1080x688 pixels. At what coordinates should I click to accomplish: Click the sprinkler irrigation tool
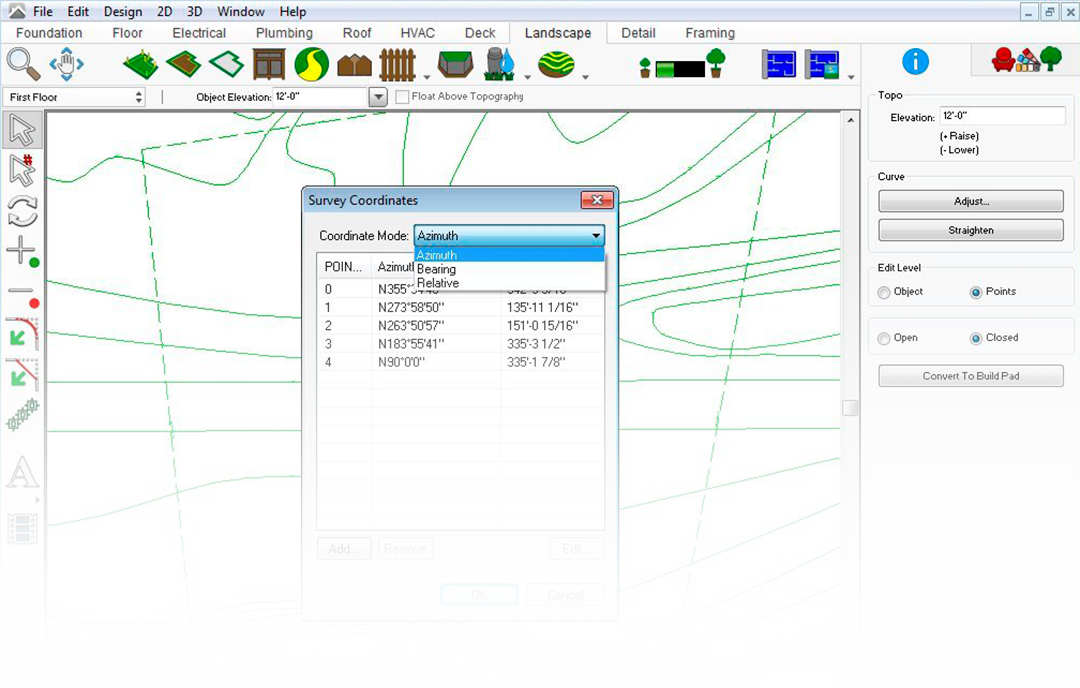click(499, 65)
